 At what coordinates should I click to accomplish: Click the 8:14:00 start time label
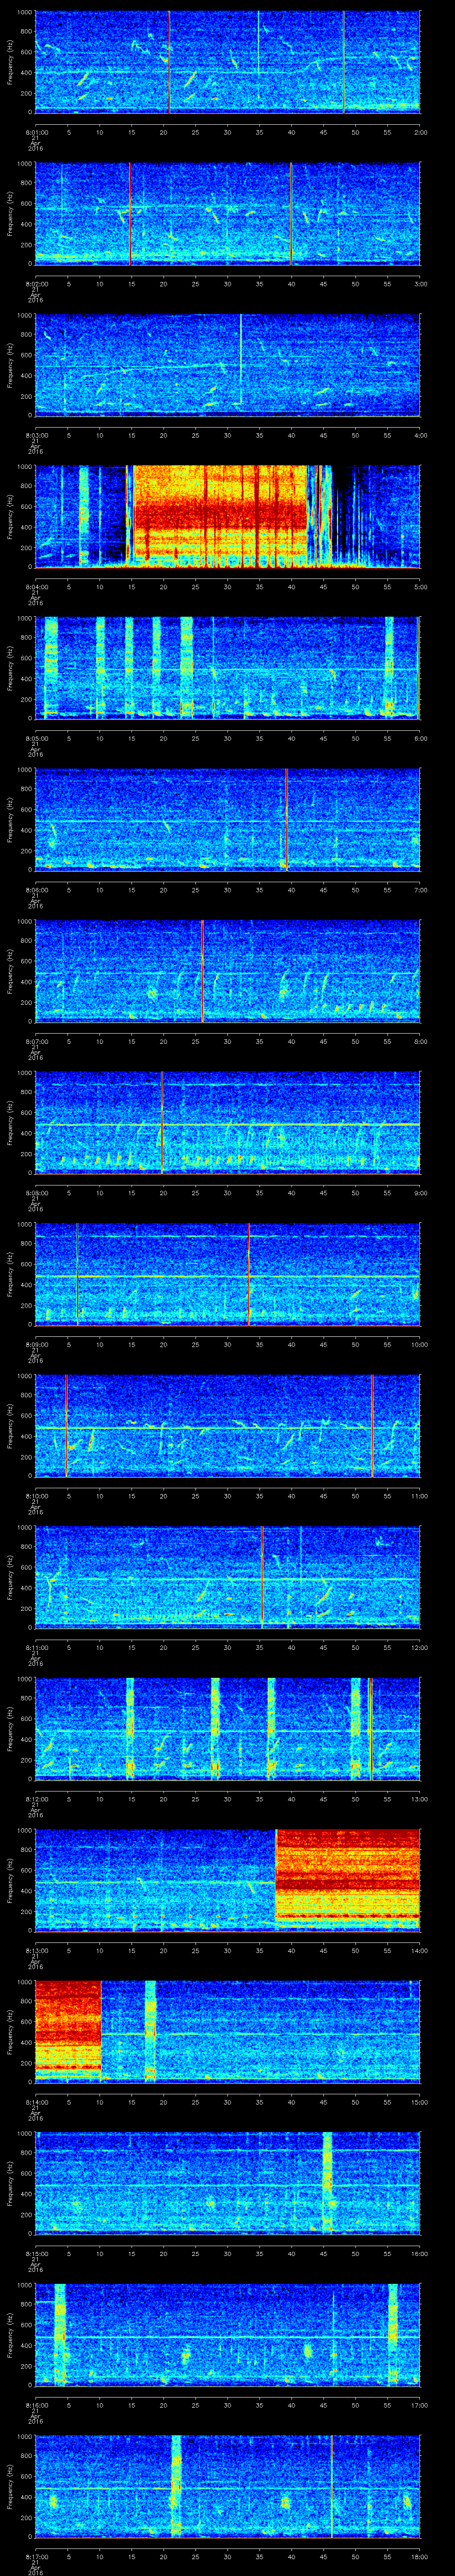coord(36,2102)
